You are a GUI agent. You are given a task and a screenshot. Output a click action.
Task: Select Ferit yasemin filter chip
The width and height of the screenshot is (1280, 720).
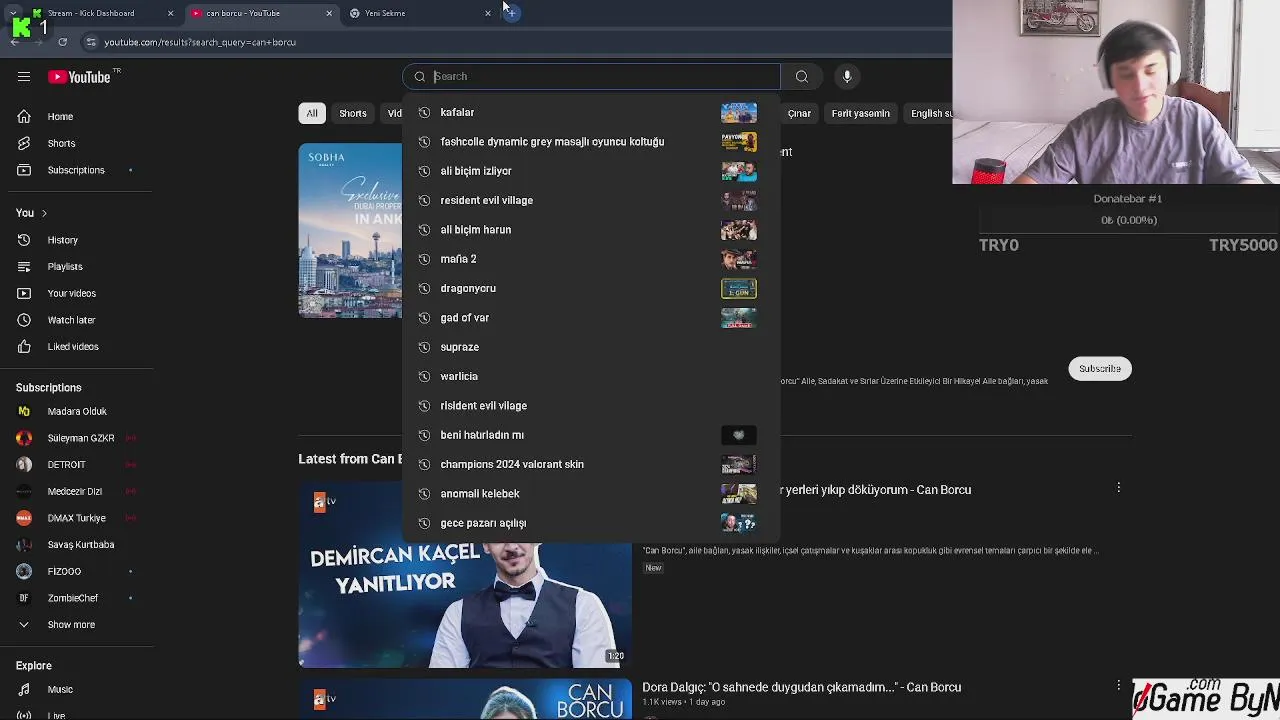point(860,113)
